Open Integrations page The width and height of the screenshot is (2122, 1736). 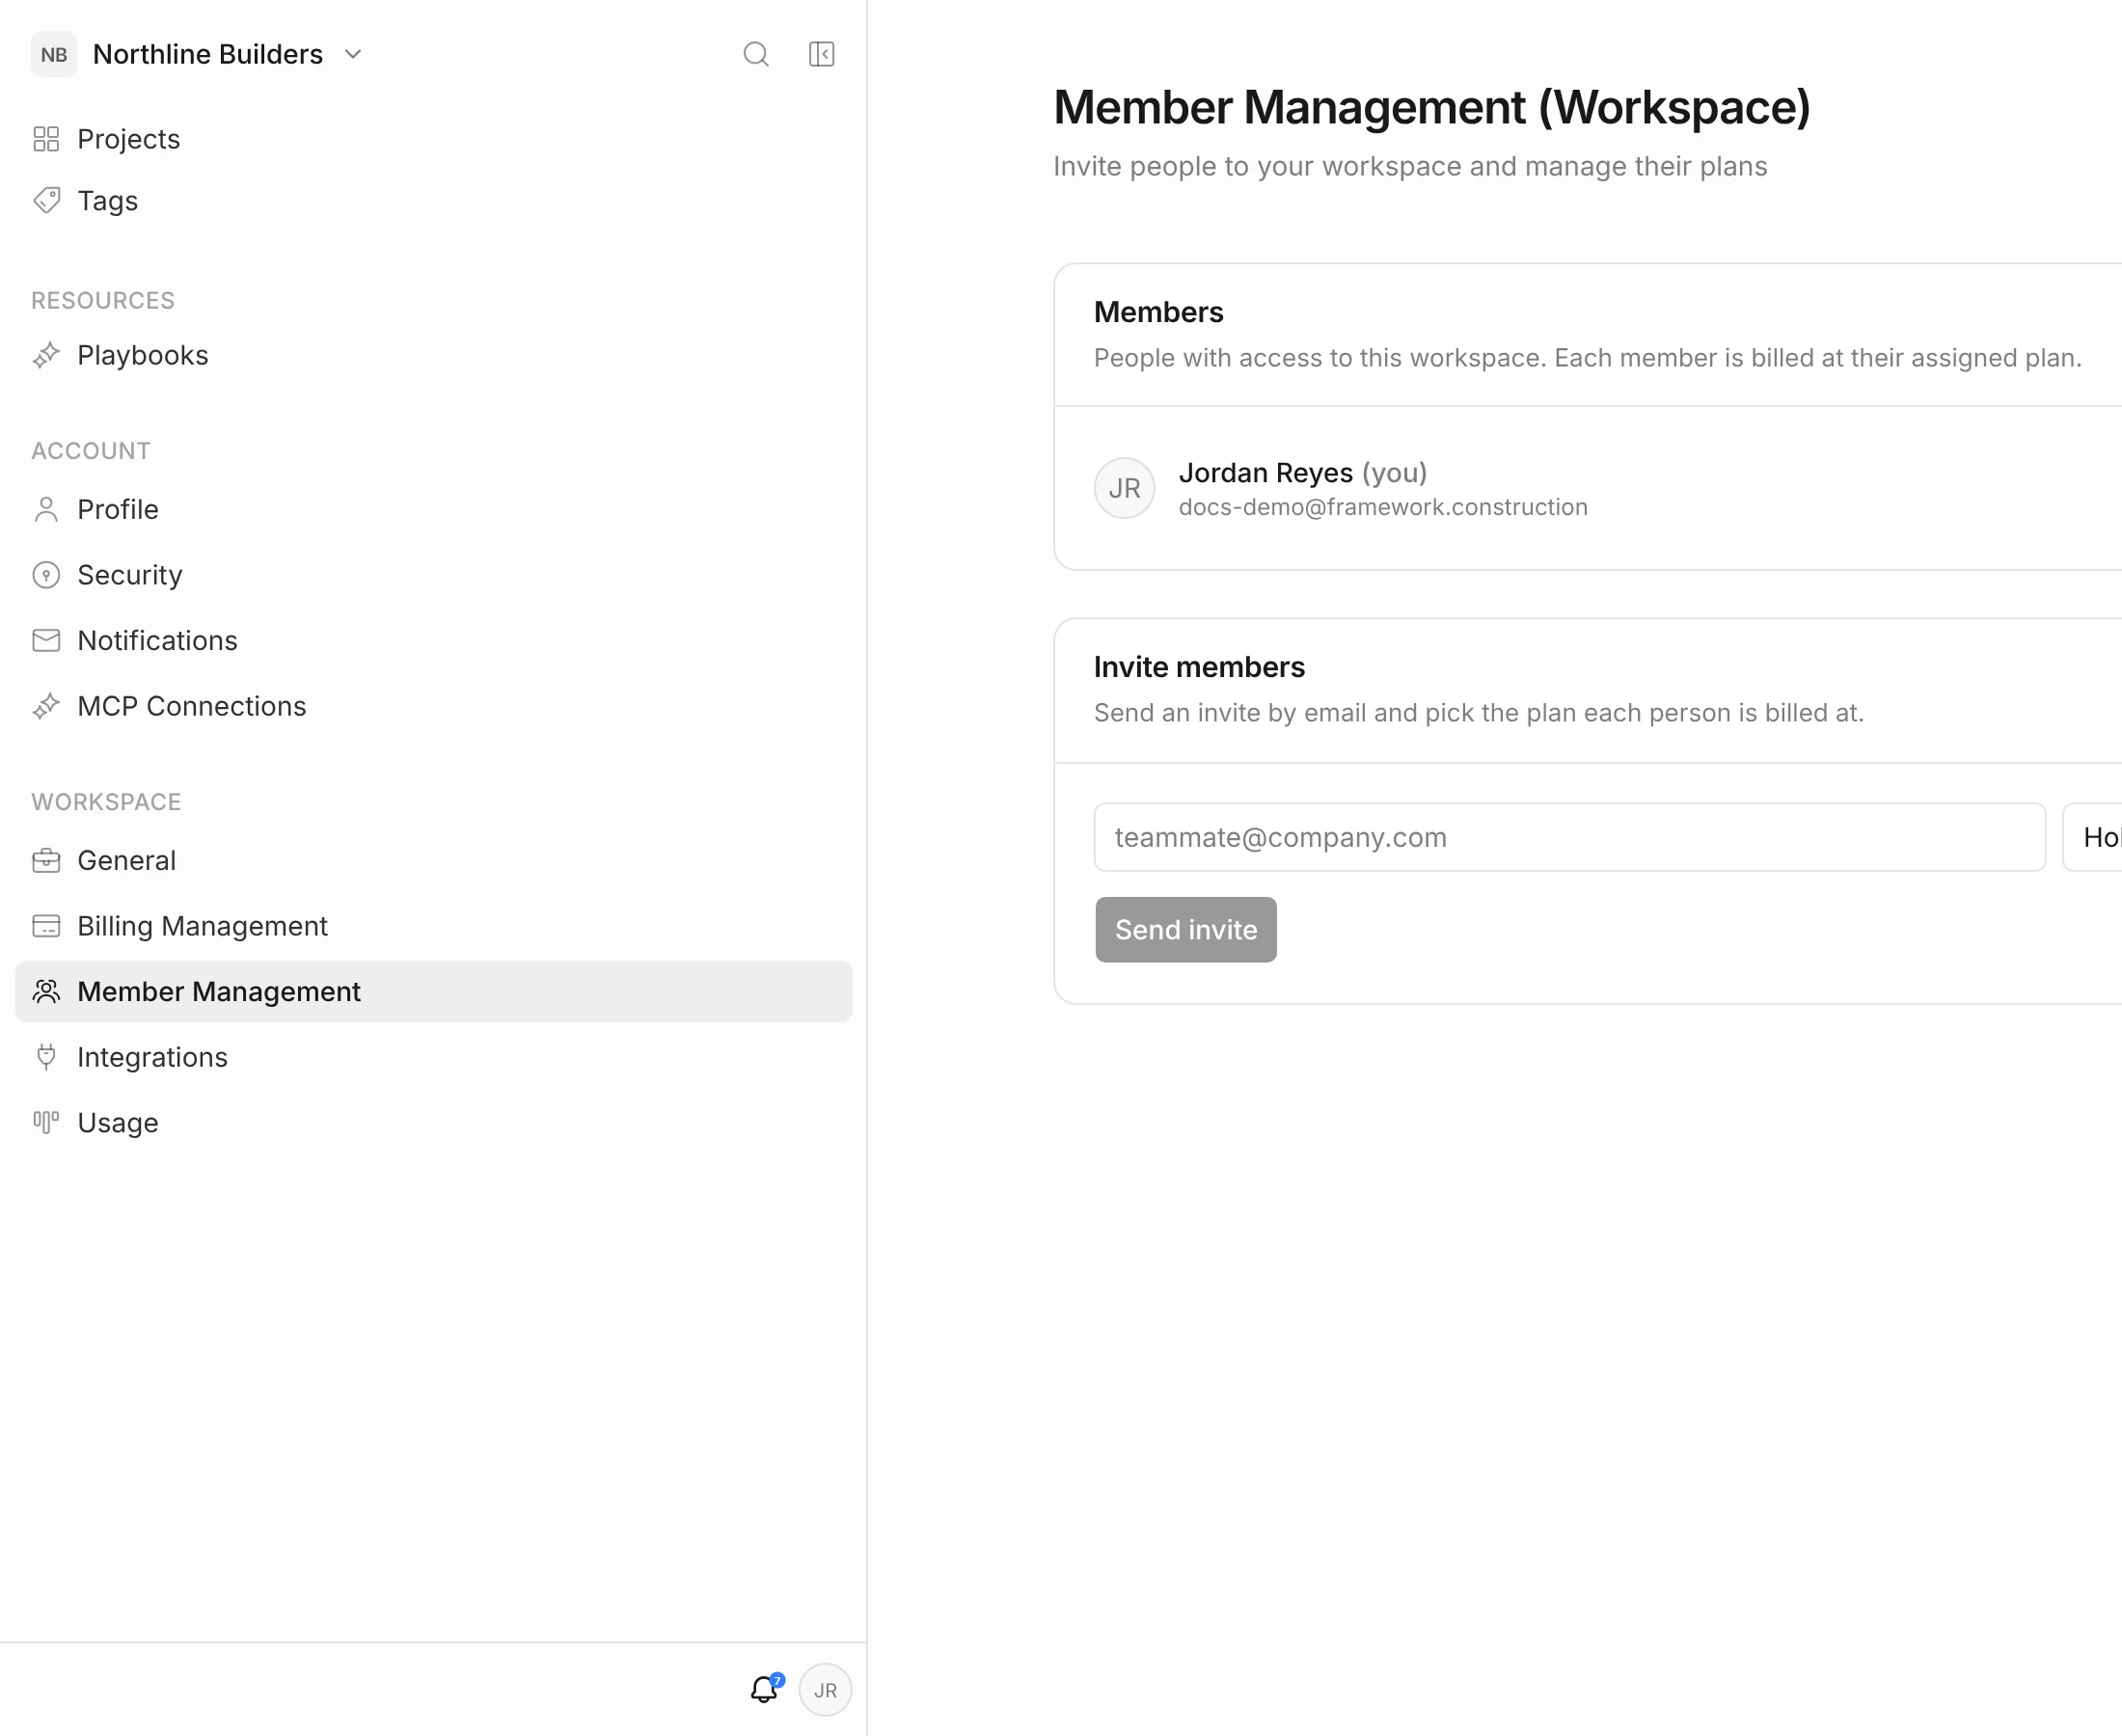[434, 1057]
